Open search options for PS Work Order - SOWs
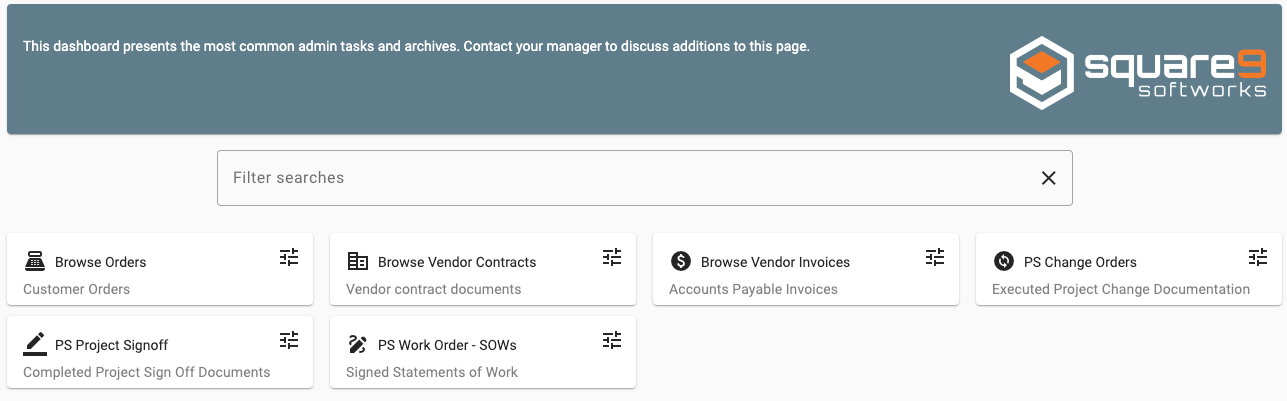Screen dimensions: 1287x401 [x=612, y=340]
